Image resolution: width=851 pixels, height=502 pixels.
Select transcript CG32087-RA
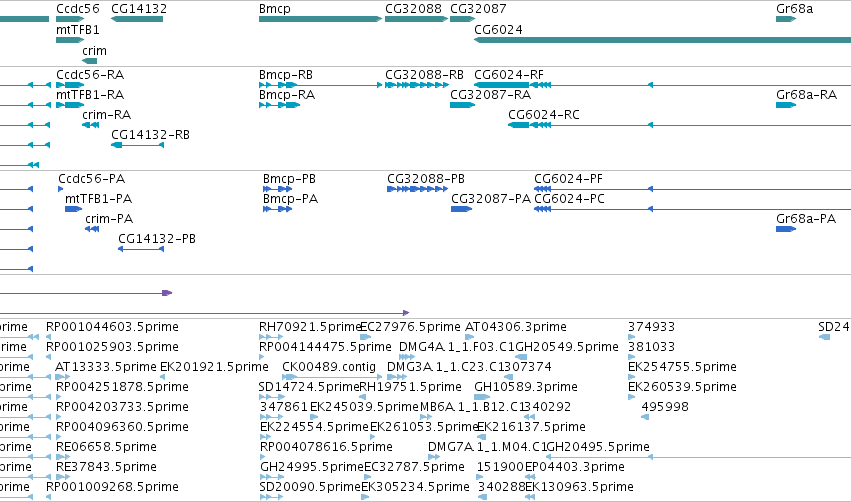(491, 95)
